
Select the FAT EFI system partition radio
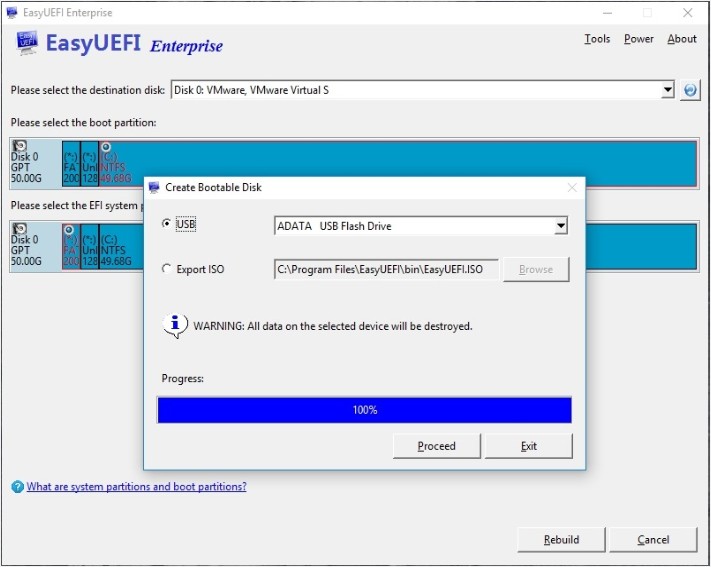68,230
